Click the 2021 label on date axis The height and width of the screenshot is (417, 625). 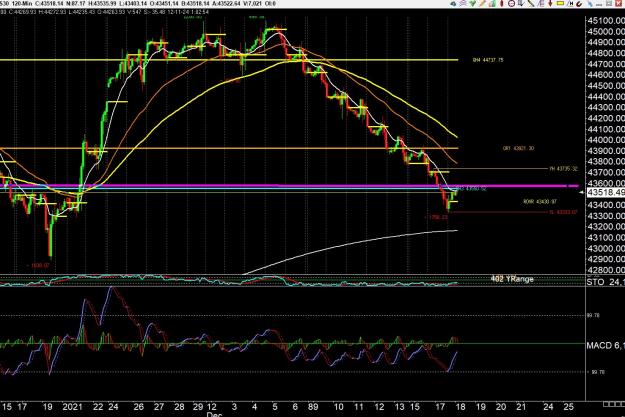tap(73, 407)
